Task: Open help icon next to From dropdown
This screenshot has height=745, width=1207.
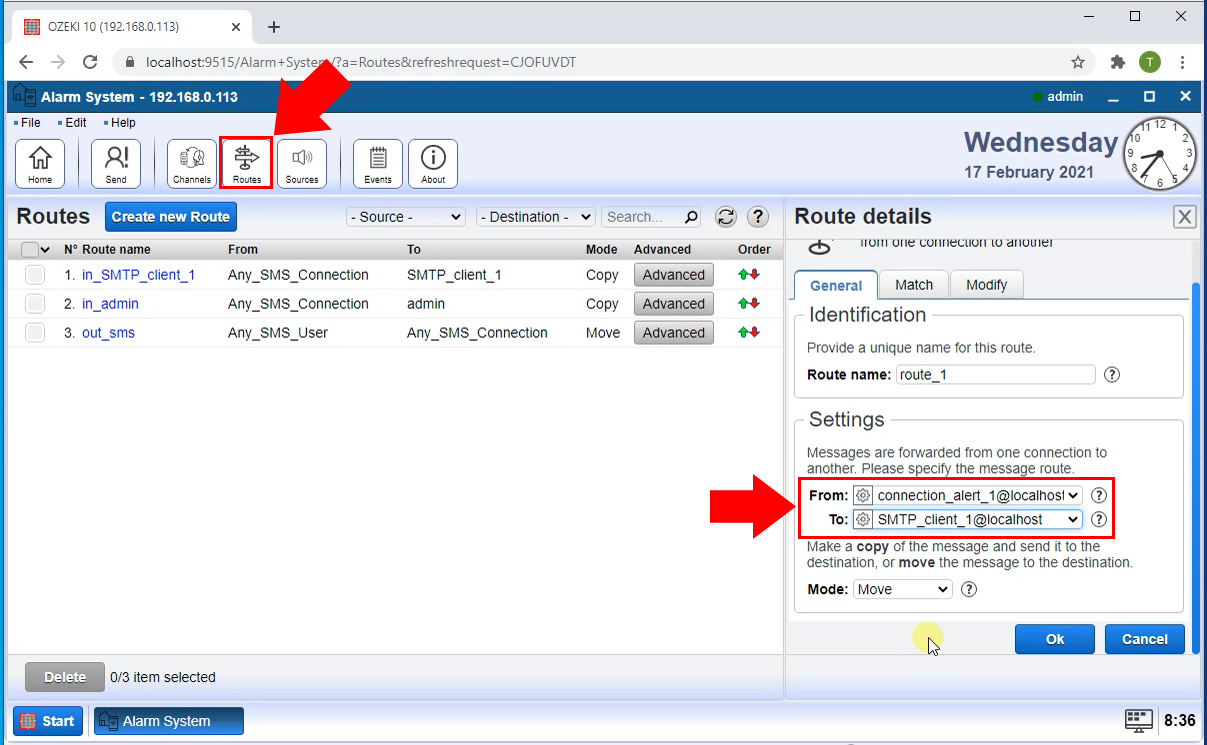Action: (1098, 495)
